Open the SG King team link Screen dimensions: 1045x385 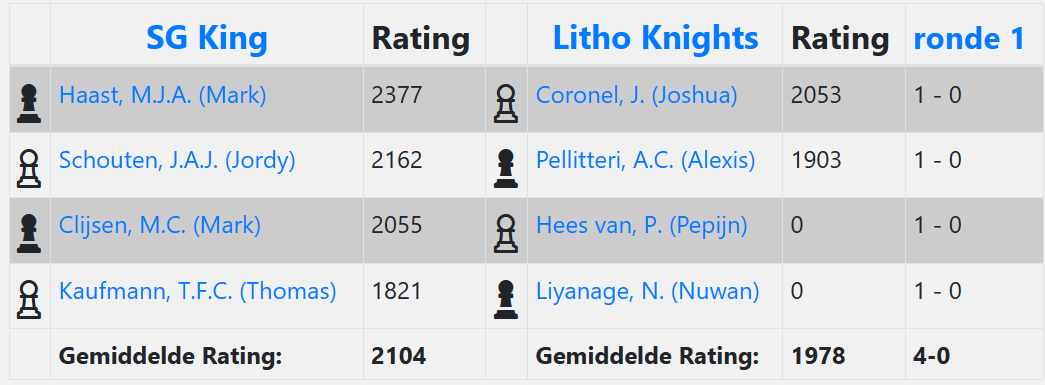tap(207, 39)
